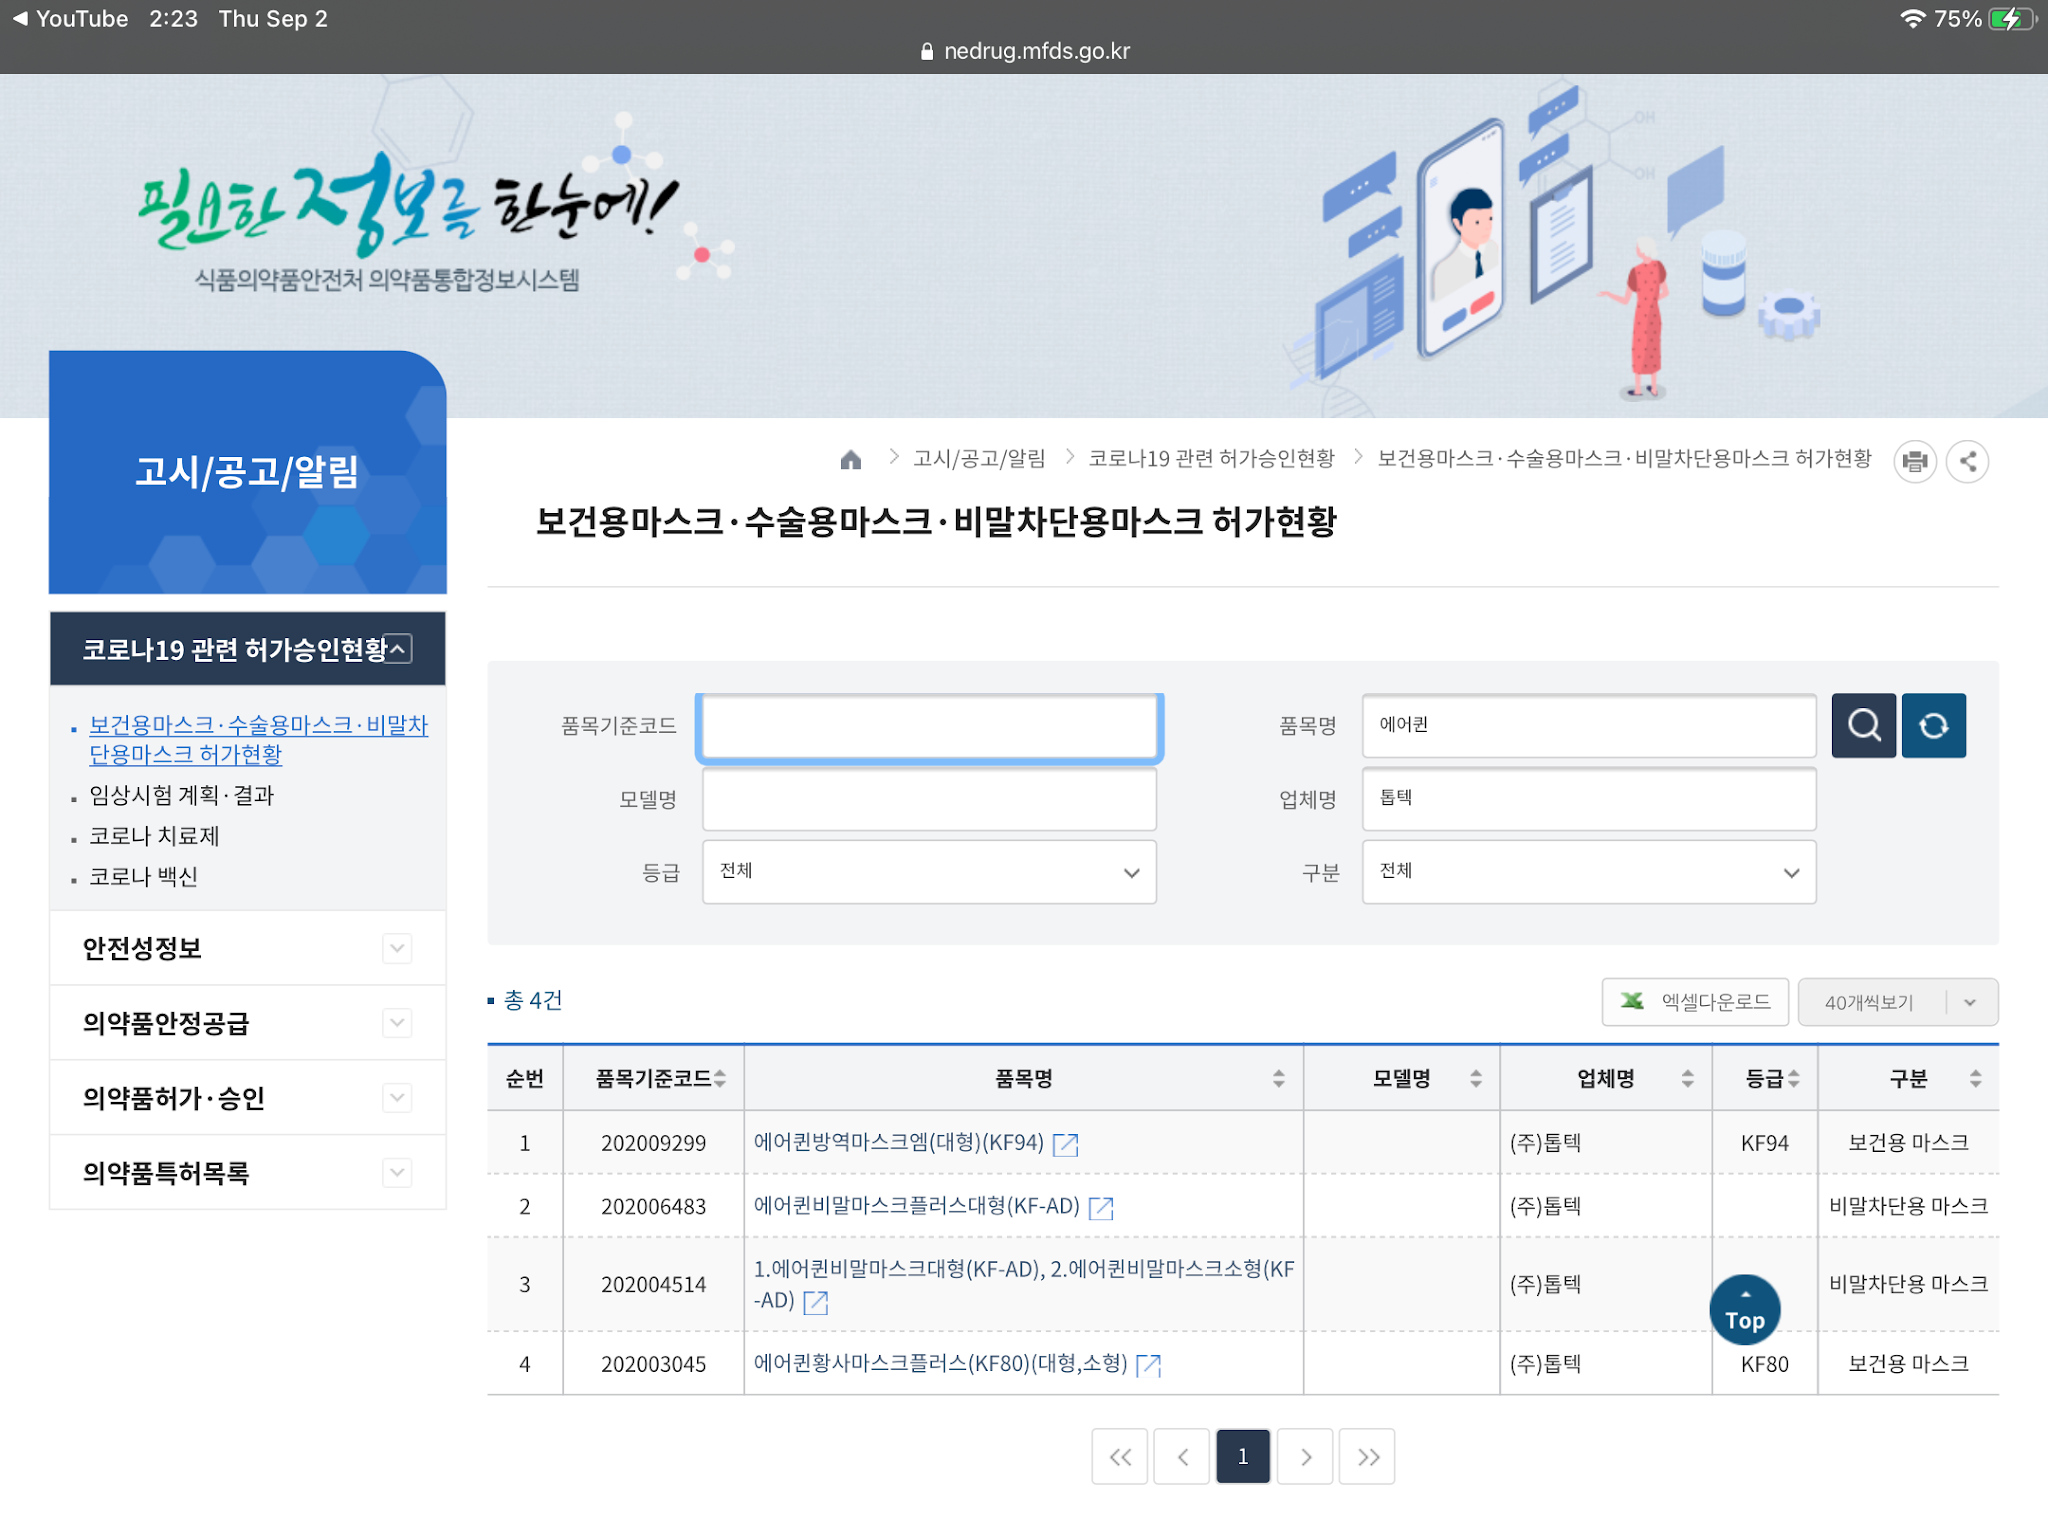This screenshot has height=1536, width=2048.
Task: Tap the Wi-Fi status icon
Action: pos(1912,19)
